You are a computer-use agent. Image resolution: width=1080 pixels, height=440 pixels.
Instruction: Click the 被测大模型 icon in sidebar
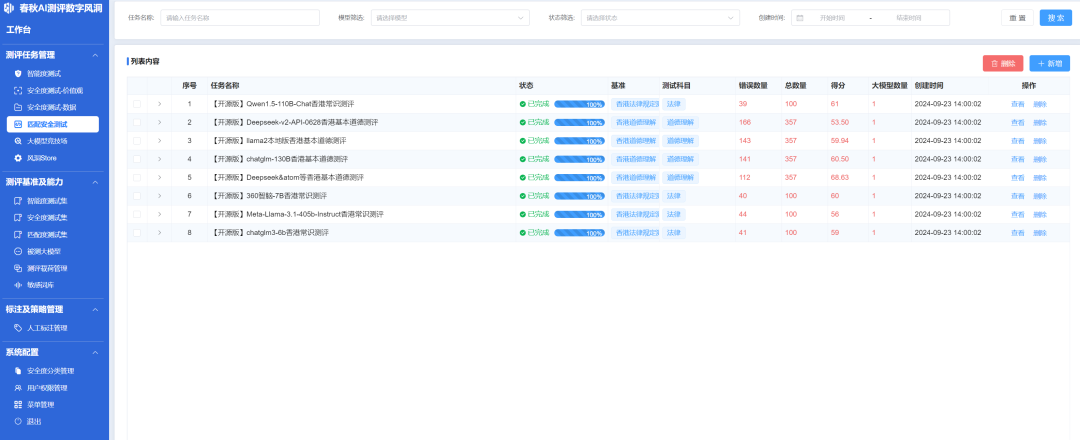coord(18,251)
